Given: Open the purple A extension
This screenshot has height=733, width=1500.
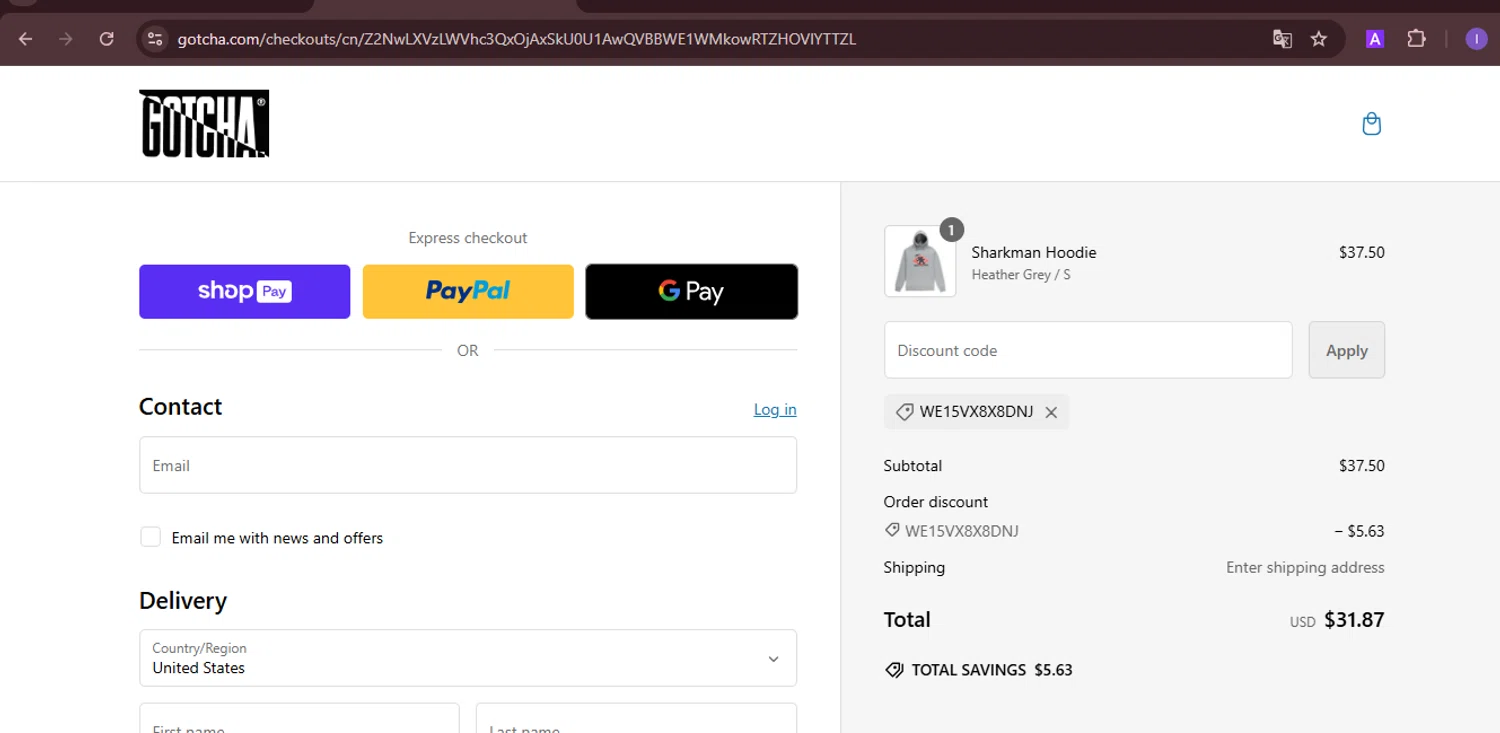Looking at the screenshot, I should pyautogui.click(x=1375, y=39).
